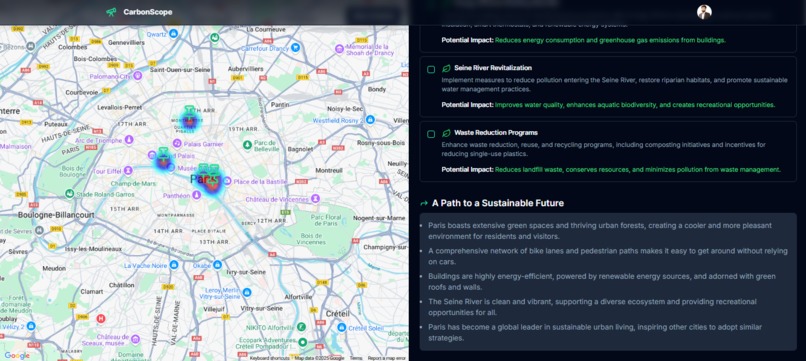Click the Quartz shopping pin on map

point(174,33)
